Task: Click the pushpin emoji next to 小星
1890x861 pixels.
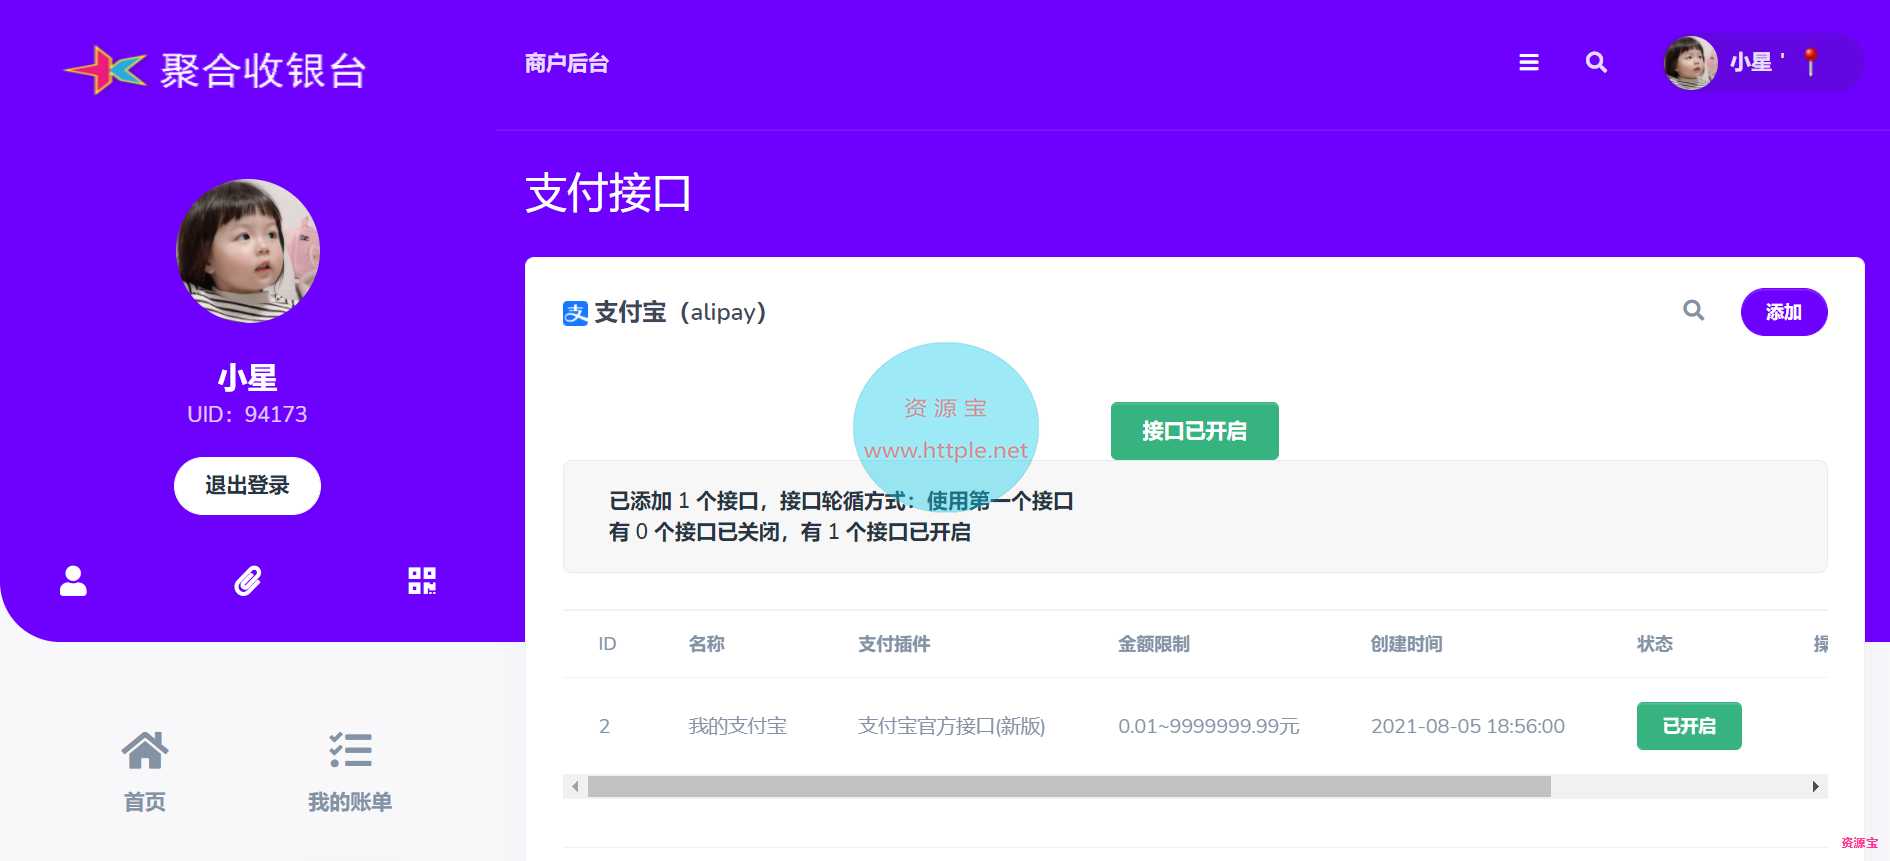Action: [1810, 62]
